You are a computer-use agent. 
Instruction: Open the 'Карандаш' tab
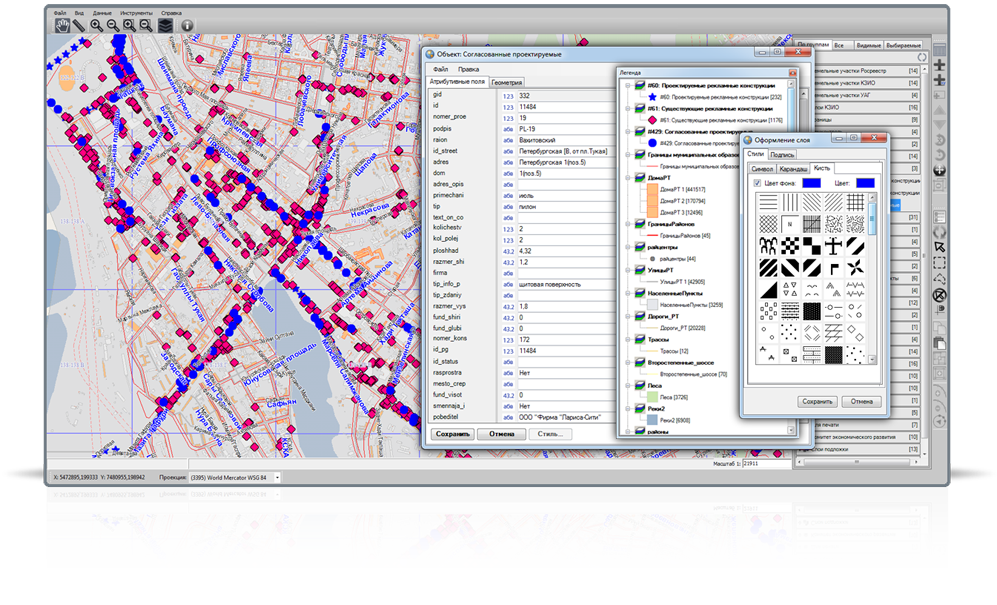coord(793,168)
